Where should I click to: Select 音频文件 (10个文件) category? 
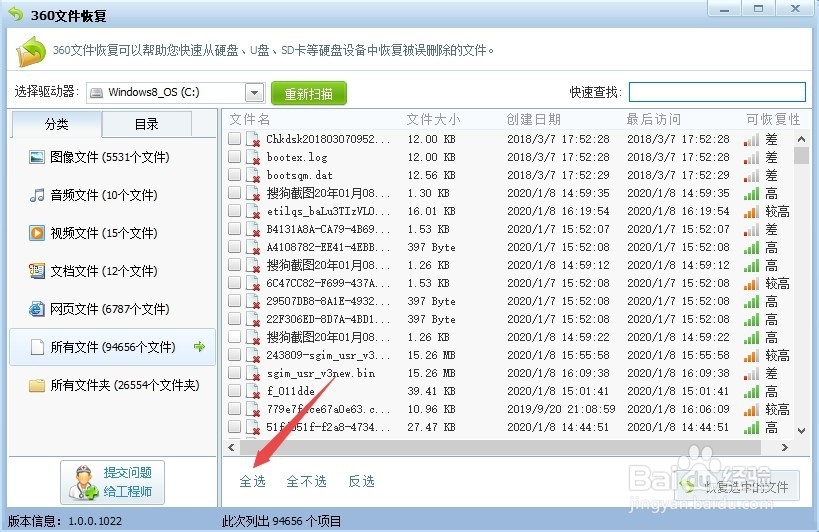(x=112, y=195)
